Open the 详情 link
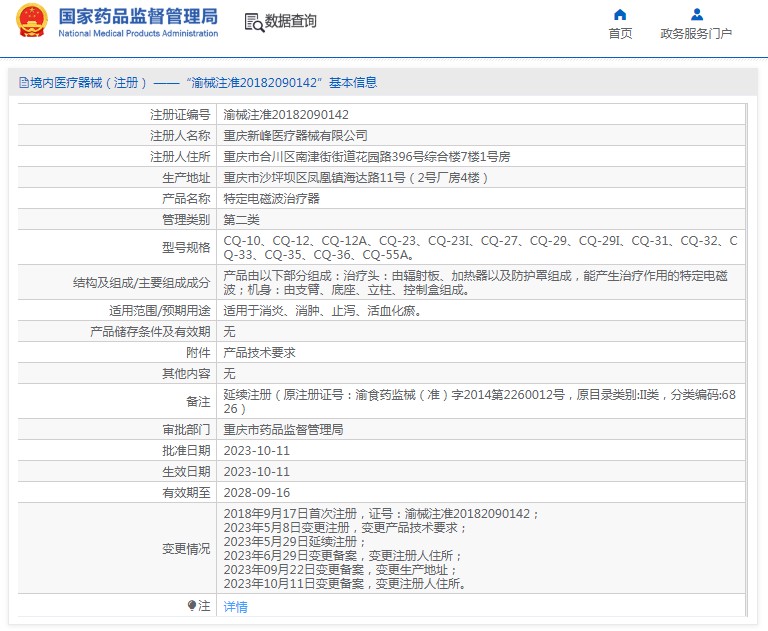 click(x=236, y=607)
